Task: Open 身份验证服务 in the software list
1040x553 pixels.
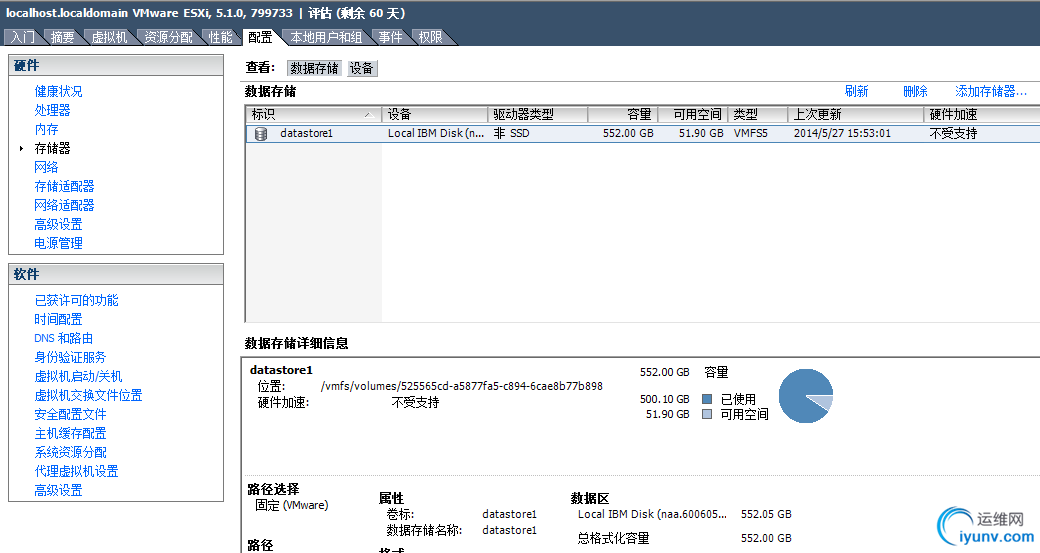Action: tap(70, 357)
